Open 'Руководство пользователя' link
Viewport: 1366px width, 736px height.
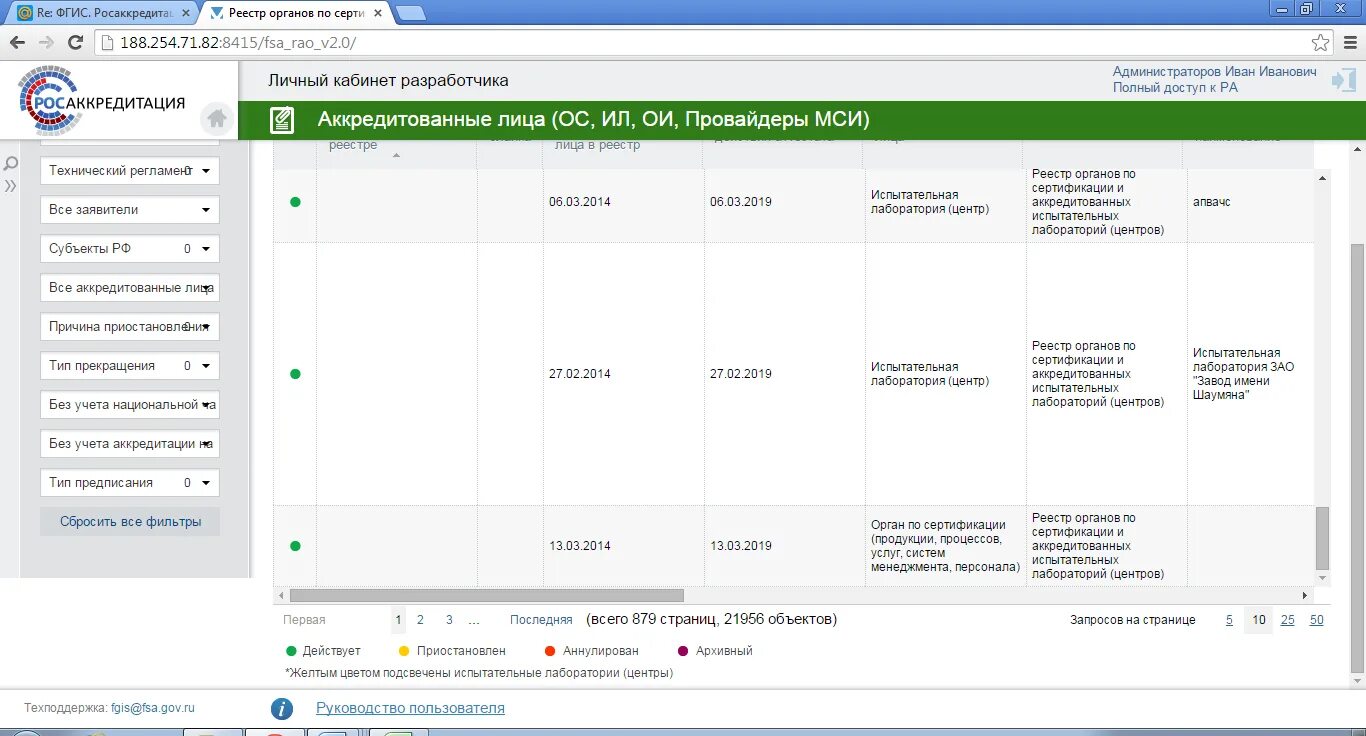click(410, 708)
